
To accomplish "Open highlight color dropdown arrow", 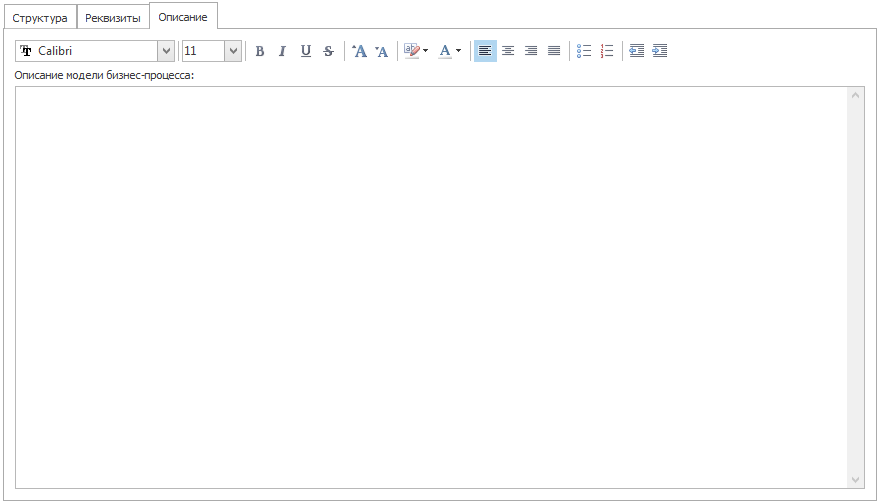I will (425, 51).
